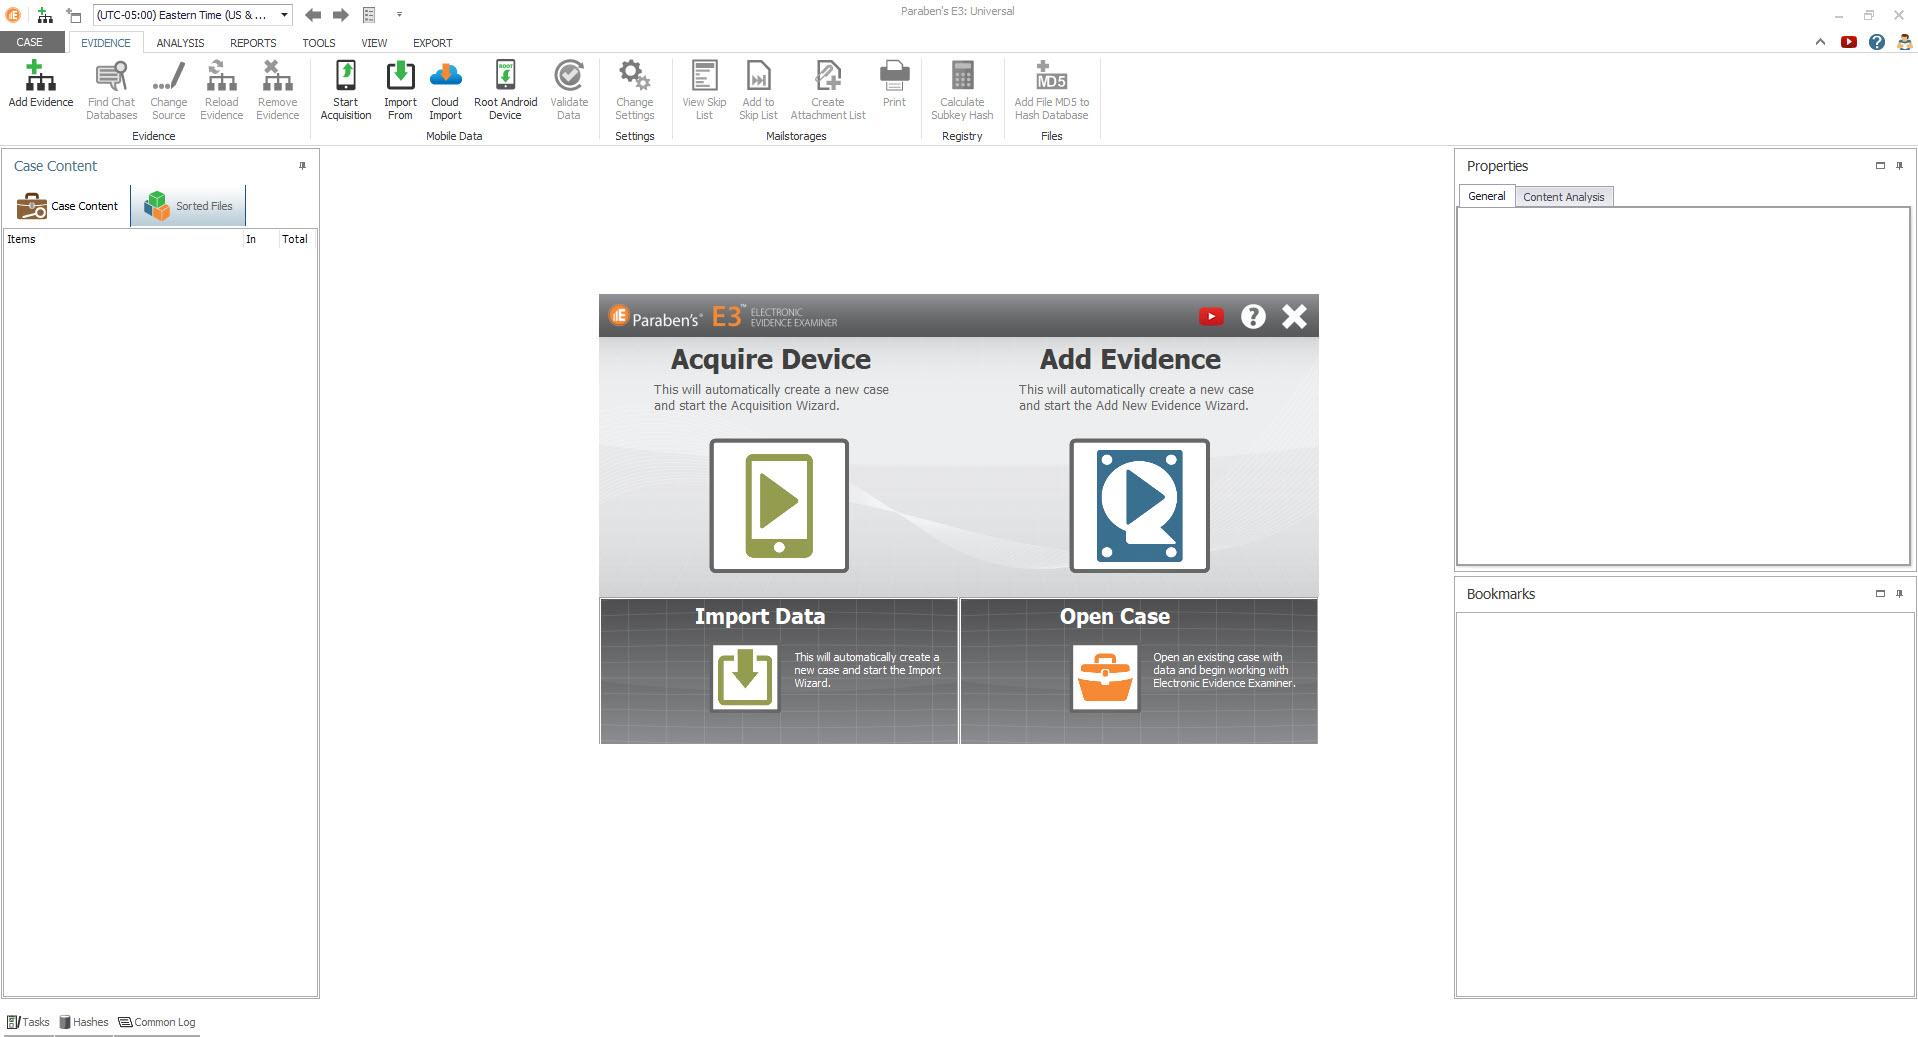The image size is (1918, 1037).
Task: Open Import From tool
Action: [400, 90]
